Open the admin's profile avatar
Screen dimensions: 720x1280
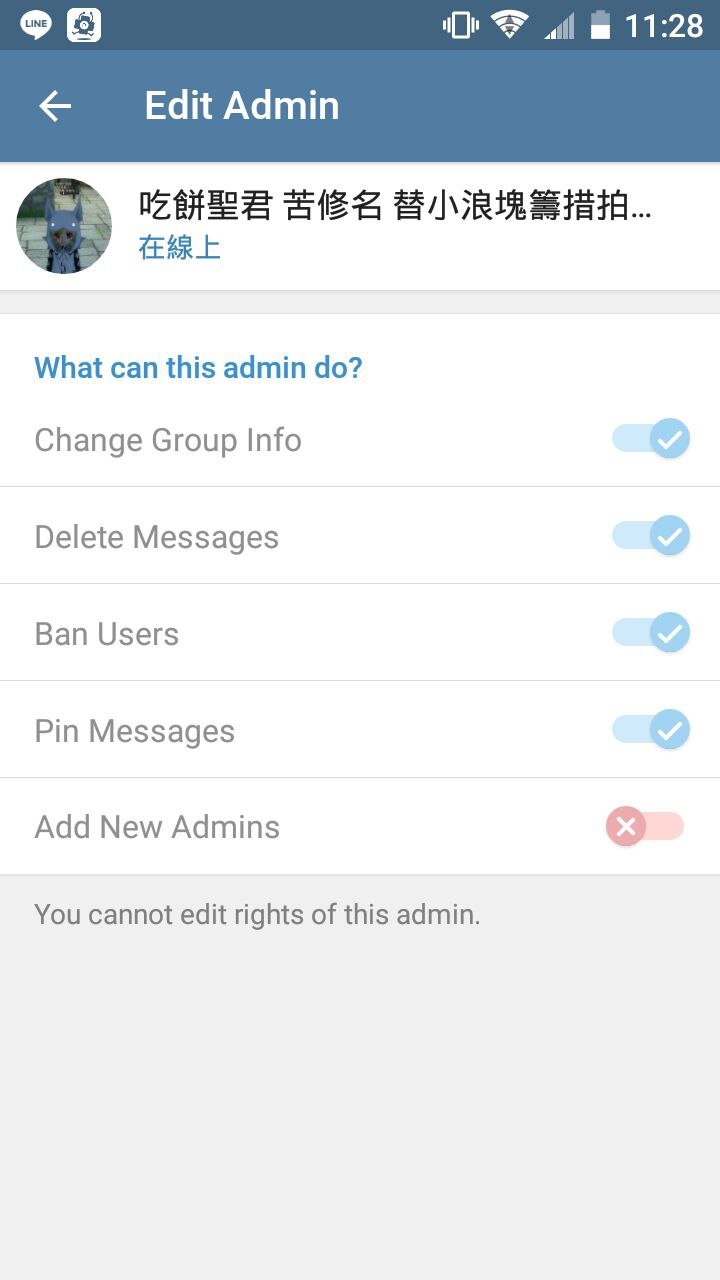(64, 227)
